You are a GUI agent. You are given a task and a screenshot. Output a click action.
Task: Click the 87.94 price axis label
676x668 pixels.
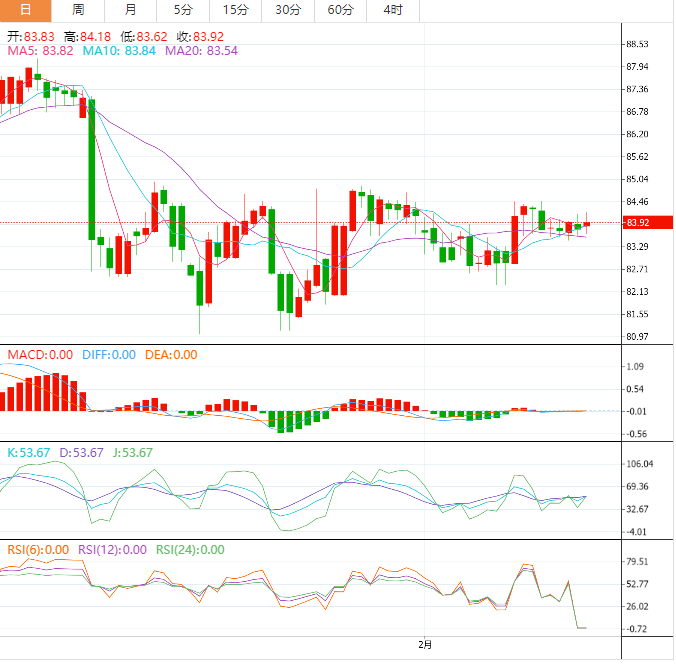pyautogui.click(x=637, y=66)
